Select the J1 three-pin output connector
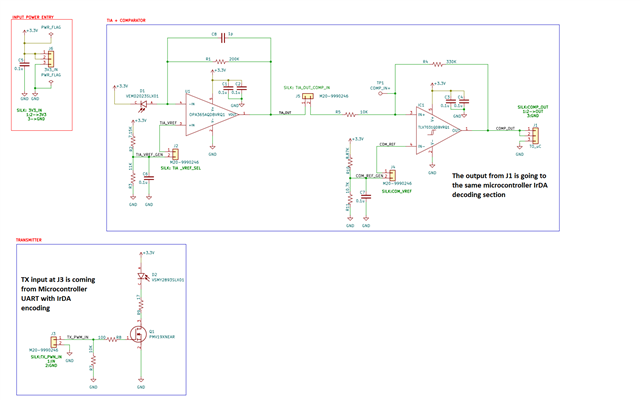Screen dimensions: 640x400 (535, 135)
